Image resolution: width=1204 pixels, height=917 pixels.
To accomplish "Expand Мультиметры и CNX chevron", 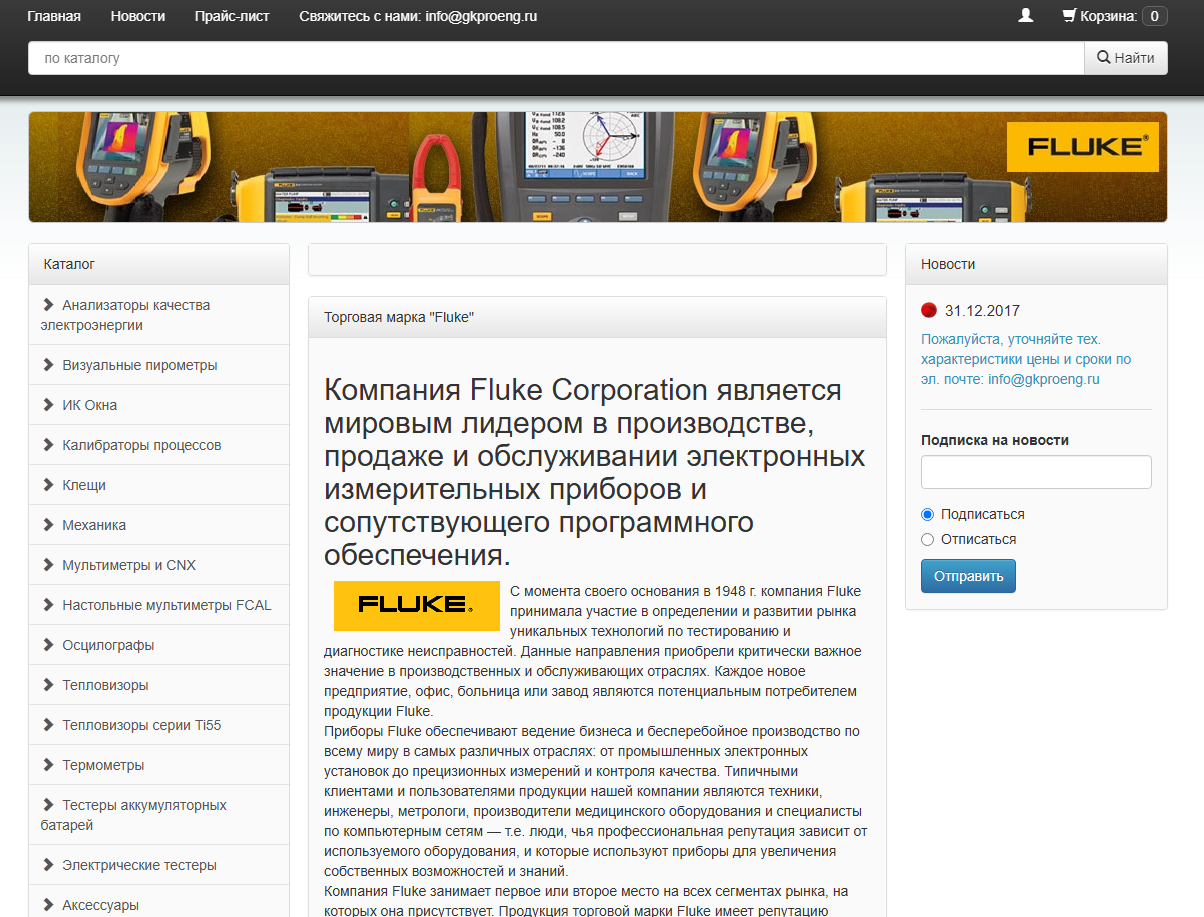I will pos(48,564).
